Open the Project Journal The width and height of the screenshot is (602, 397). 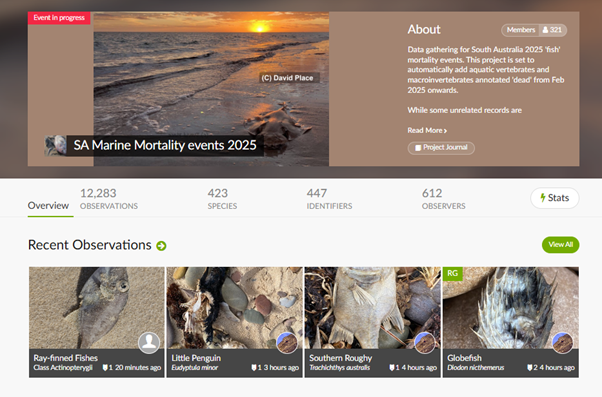click(x=441, y=148)
